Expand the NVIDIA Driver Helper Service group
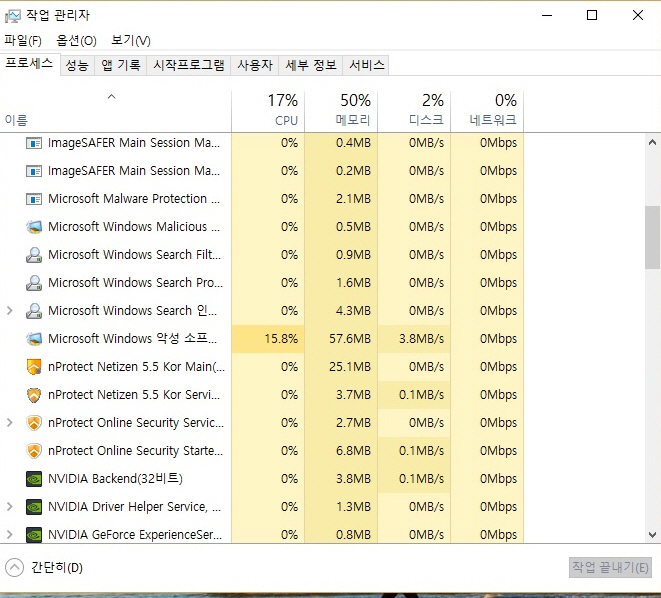 (x=10, y=507)
